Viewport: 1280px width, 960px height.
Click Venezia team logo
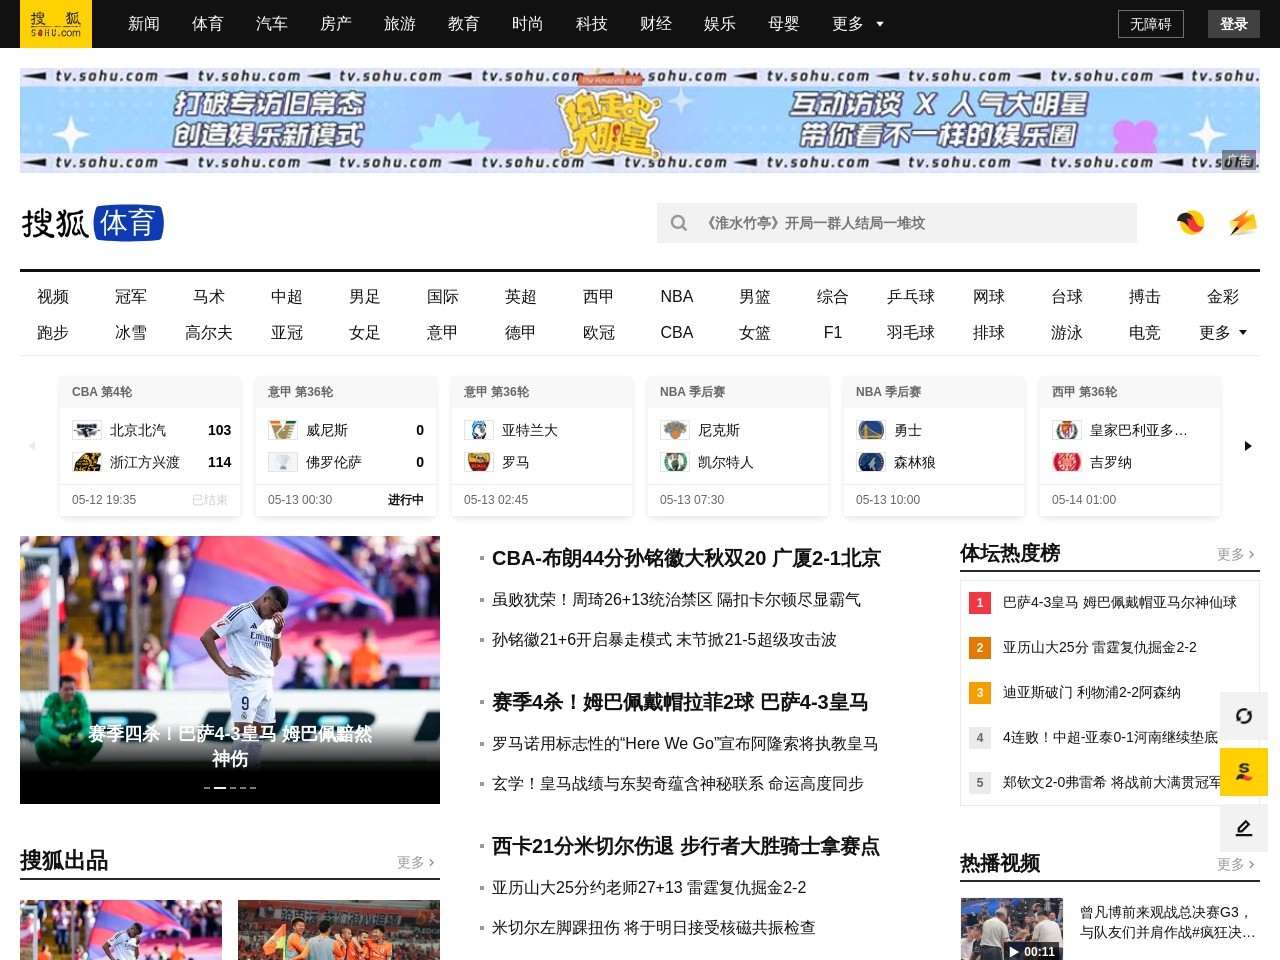pos(283,430)
